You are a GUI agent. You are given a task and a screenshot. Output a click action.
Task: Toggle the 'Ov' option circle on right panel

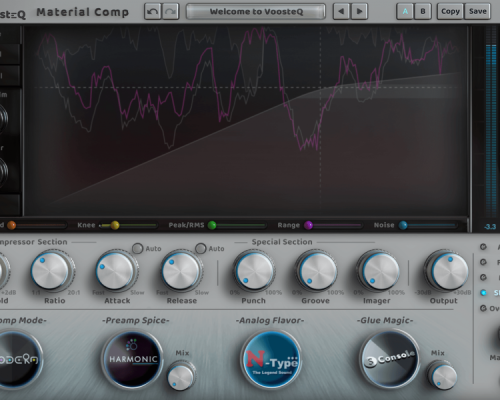[x=483, y=308]
